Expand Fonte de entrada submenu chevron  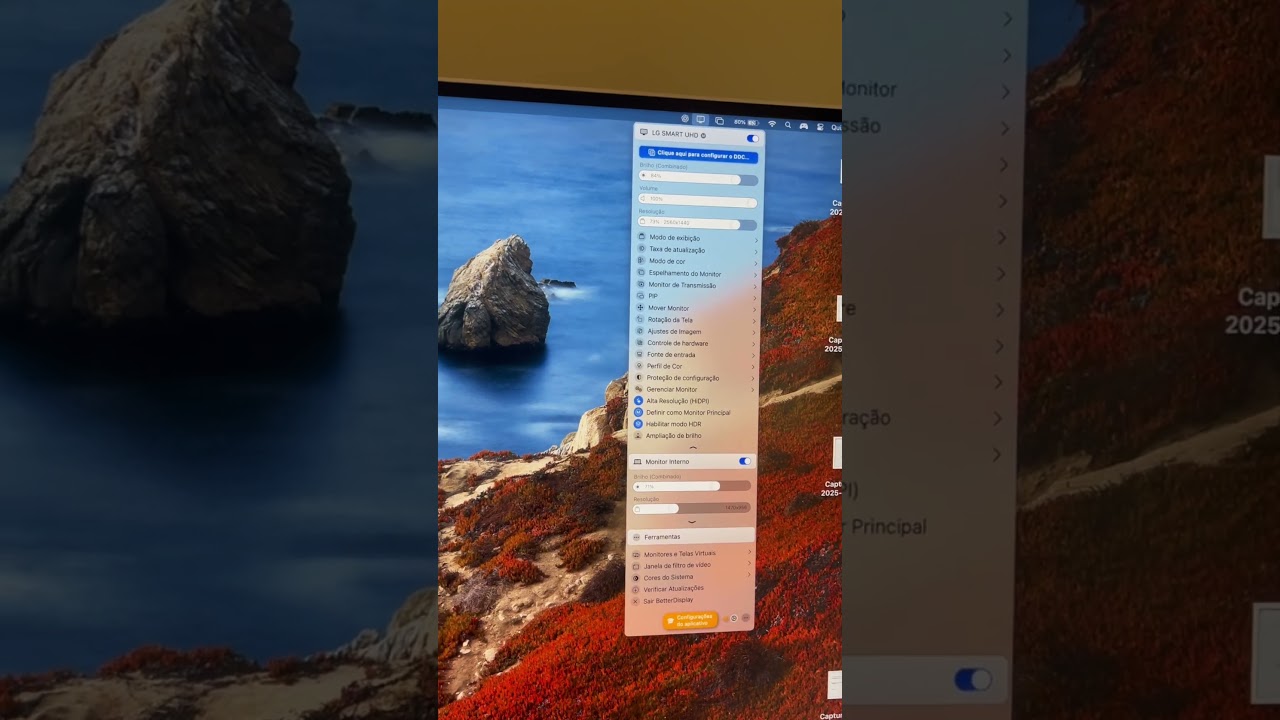pyautogui.click(x=755, y=355)
